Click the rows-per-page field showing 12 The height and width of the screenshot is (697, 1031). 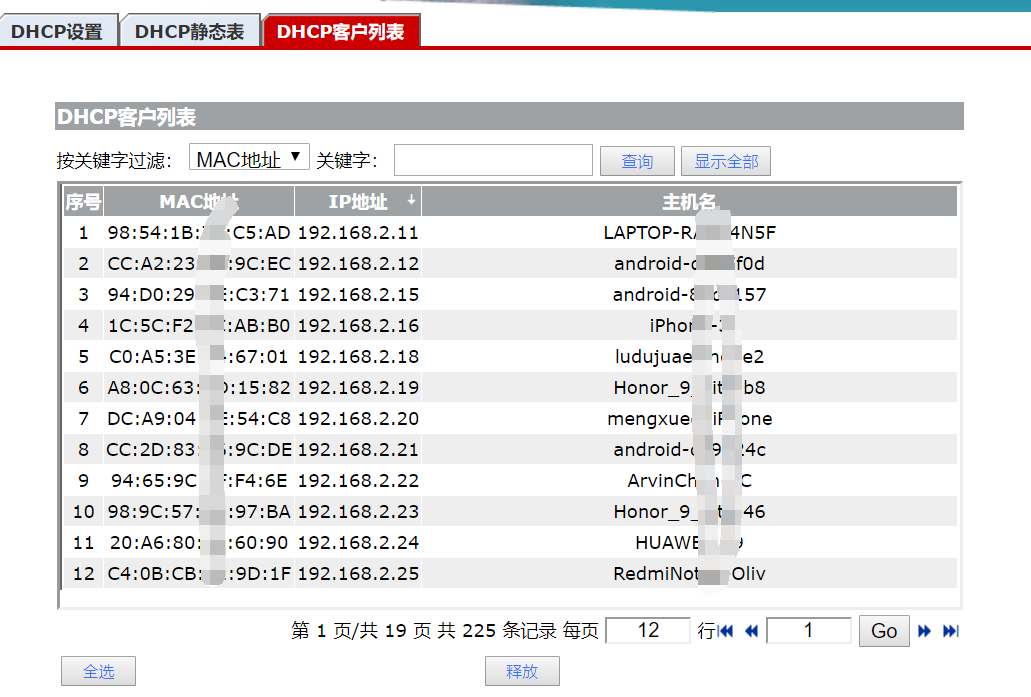648,631
